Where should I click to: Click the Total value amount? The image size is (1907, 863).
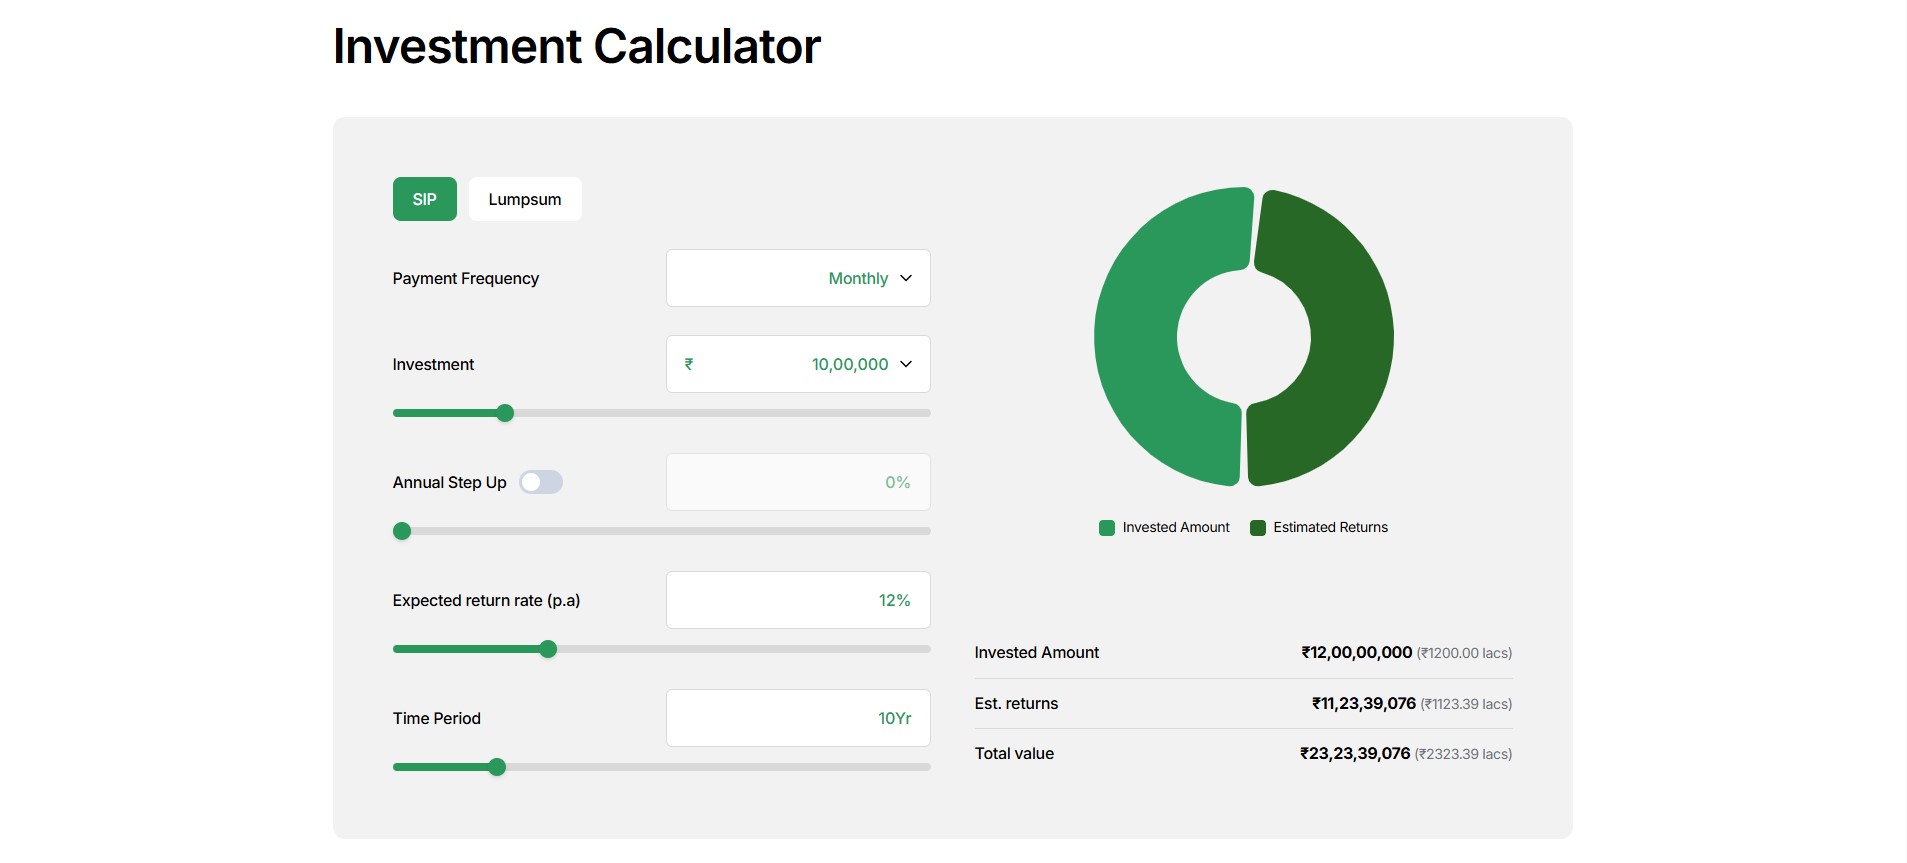[1355, 753]
